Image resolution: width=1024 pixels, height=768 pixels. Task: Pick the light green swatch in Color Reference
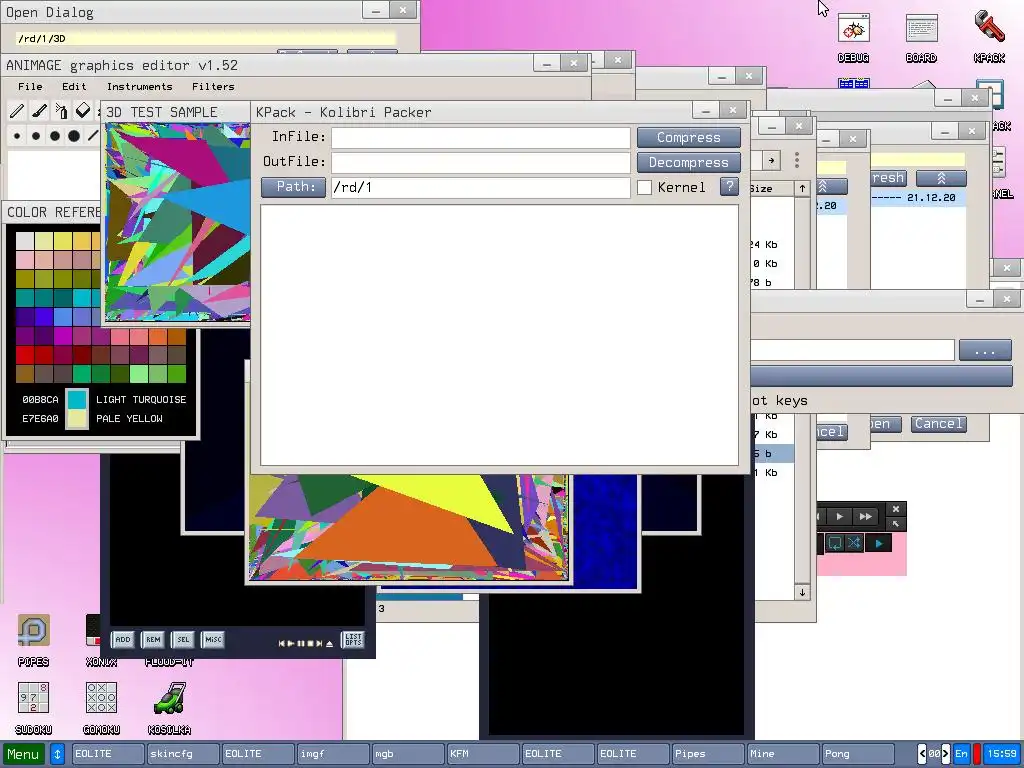(x=139, y=374)
